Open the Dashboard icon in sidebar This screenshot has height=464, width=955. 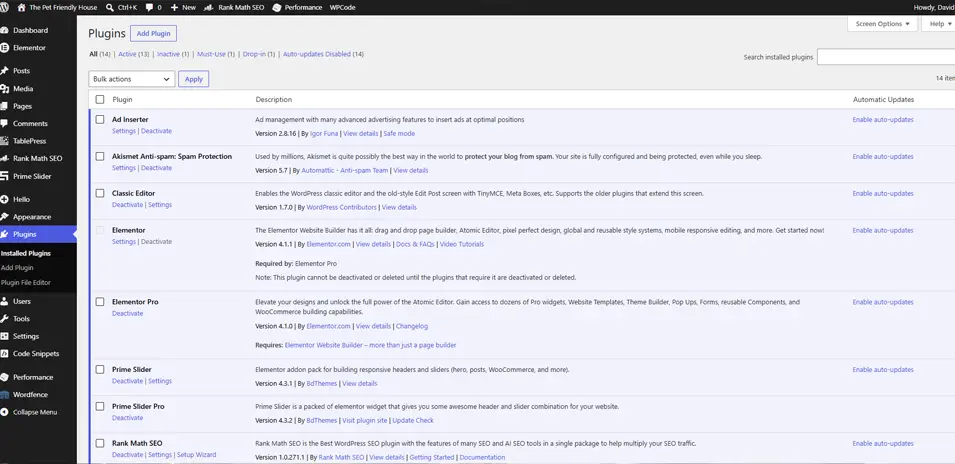4,30
